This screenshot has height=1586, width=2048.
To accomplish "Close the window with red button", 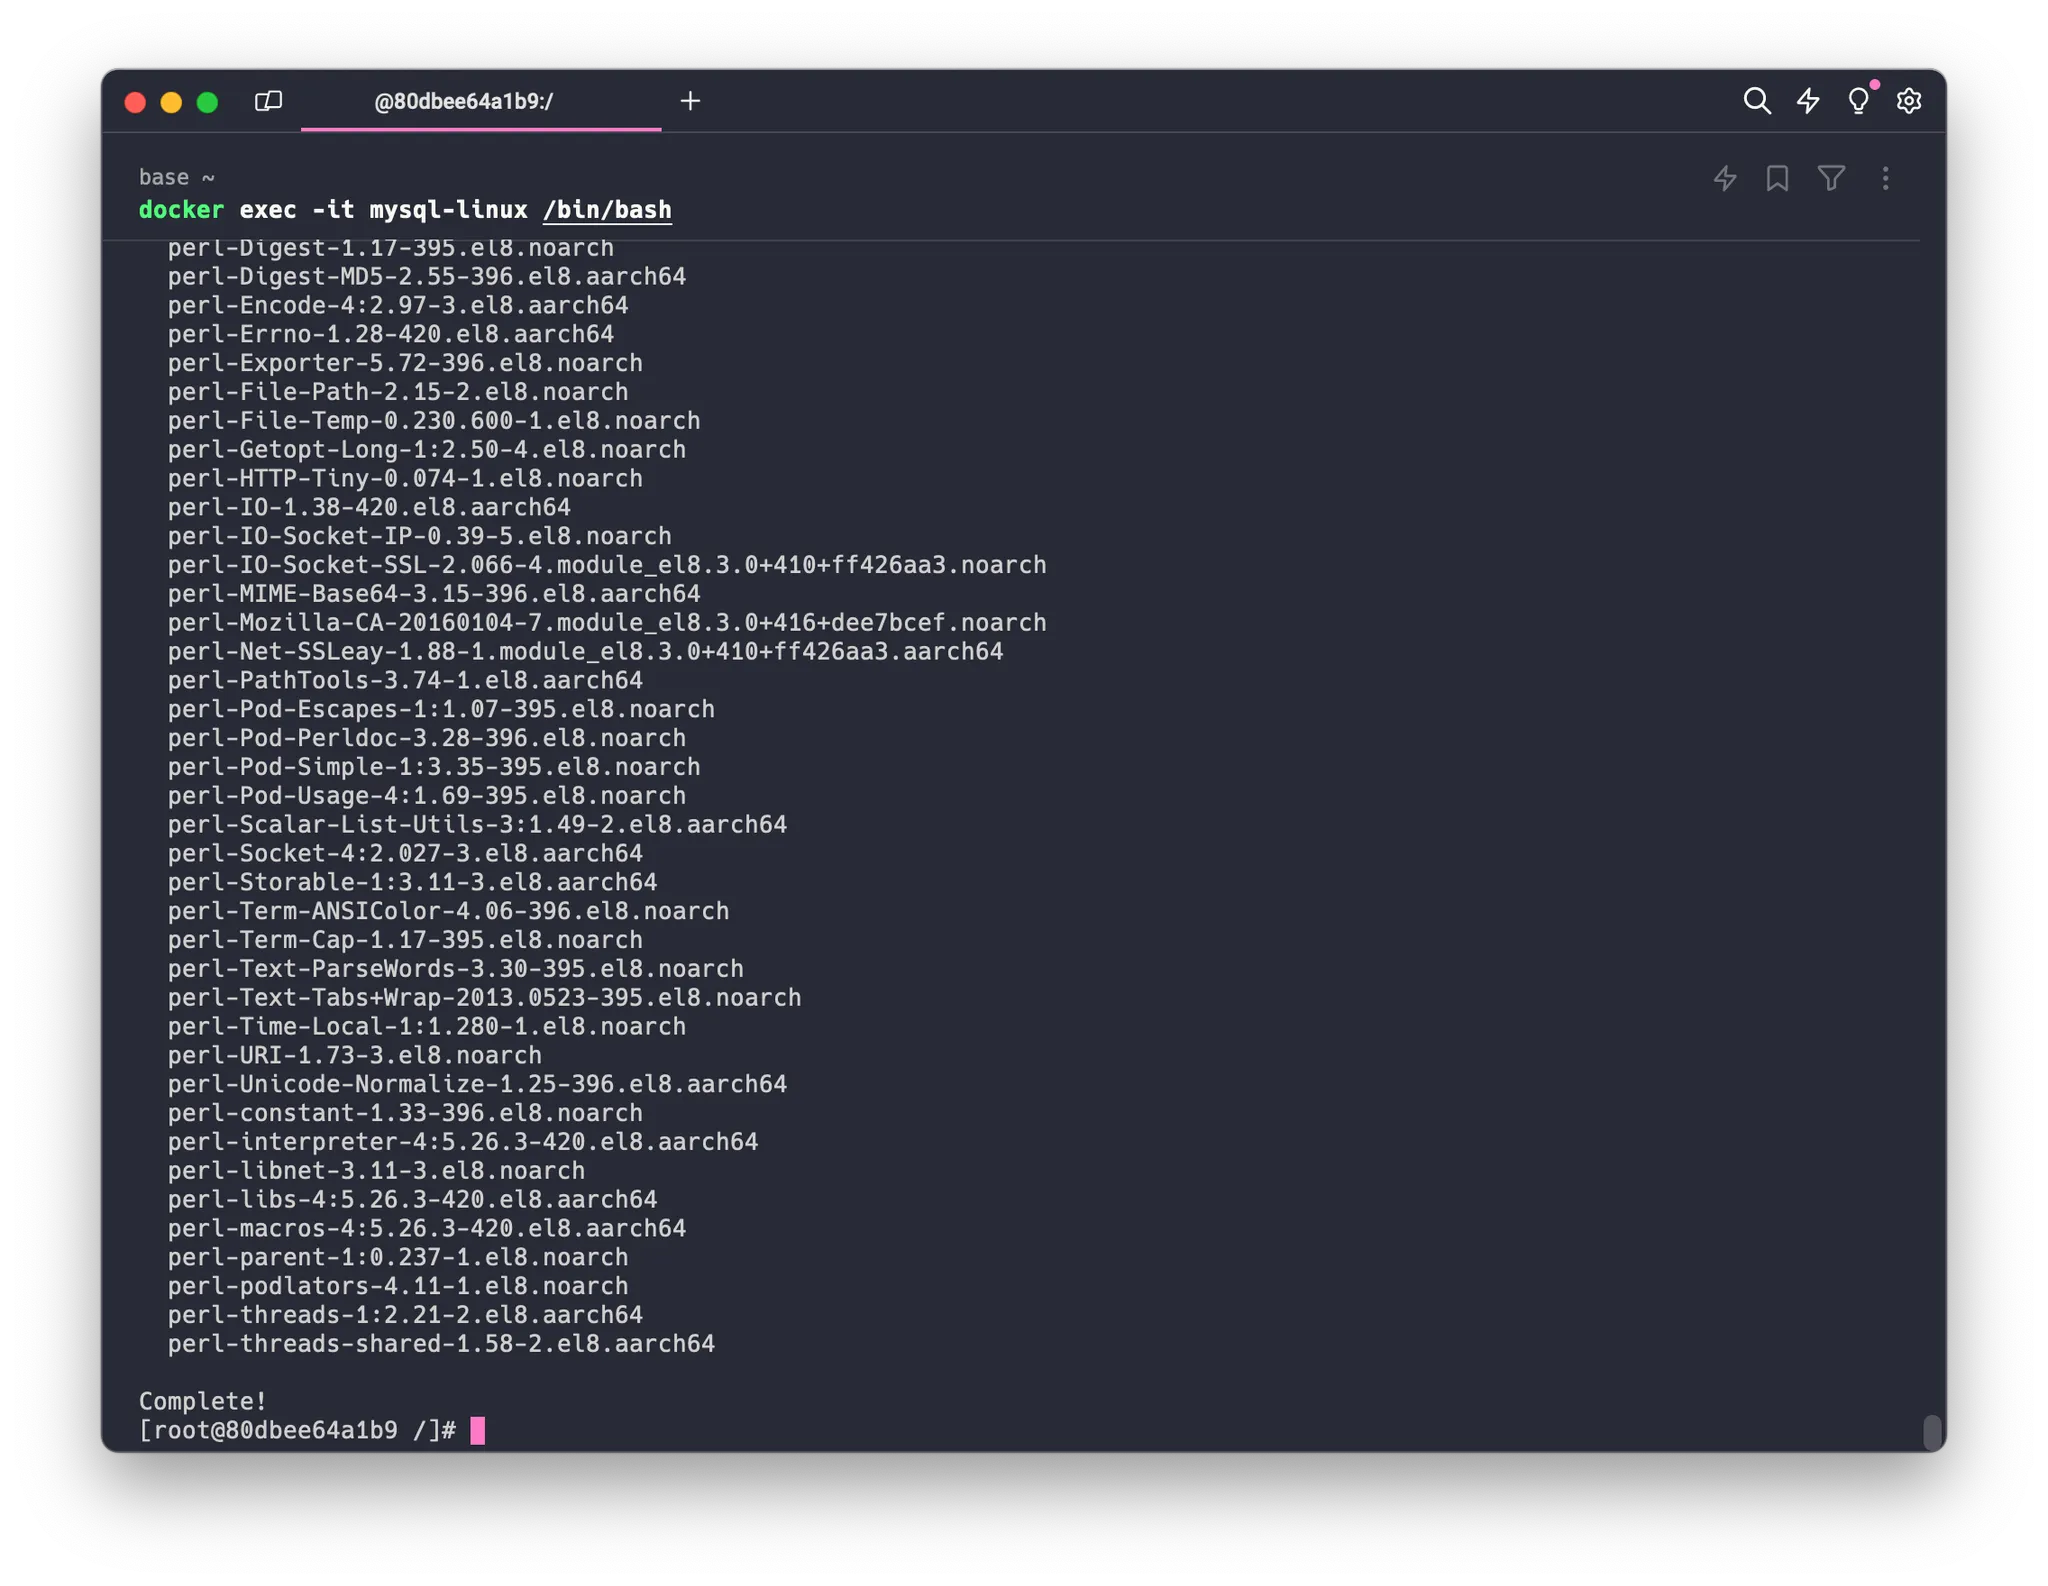I will tap(135, 102).
